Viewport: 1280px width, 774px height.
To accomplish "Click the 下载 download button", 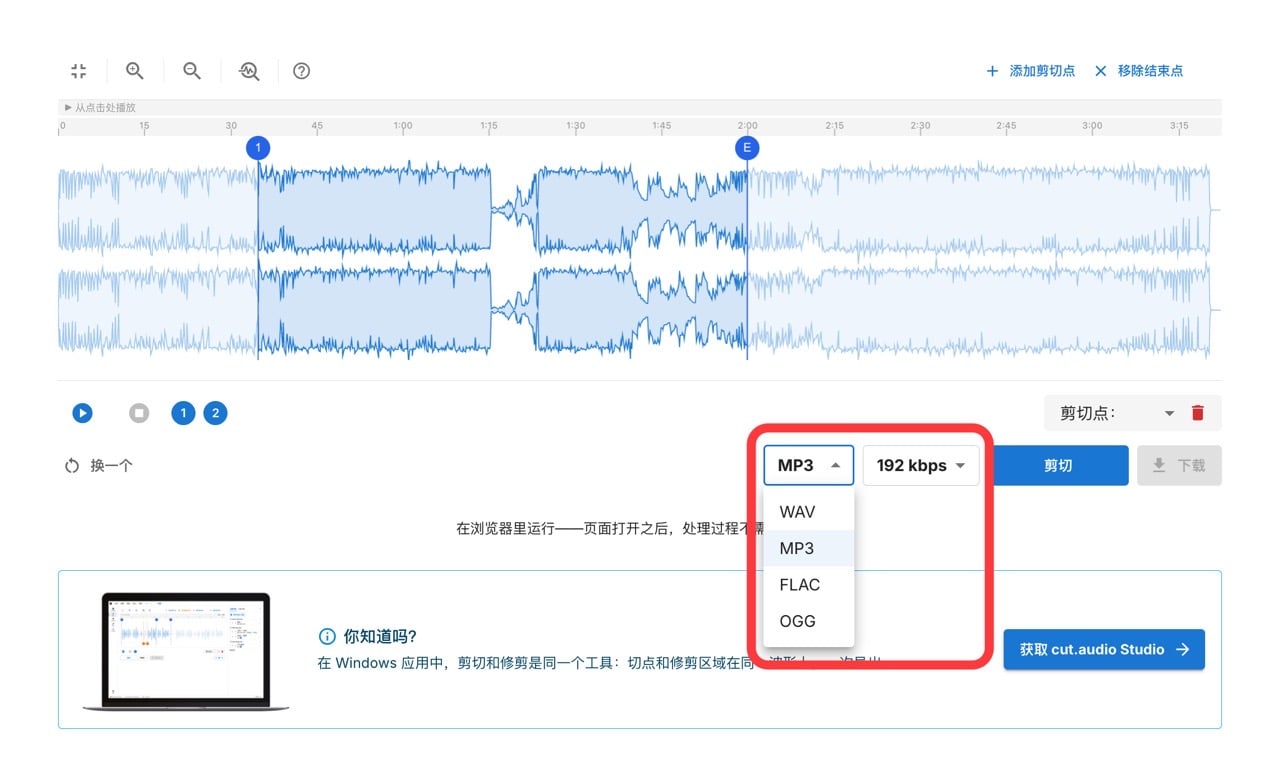I will point(1179,466).
